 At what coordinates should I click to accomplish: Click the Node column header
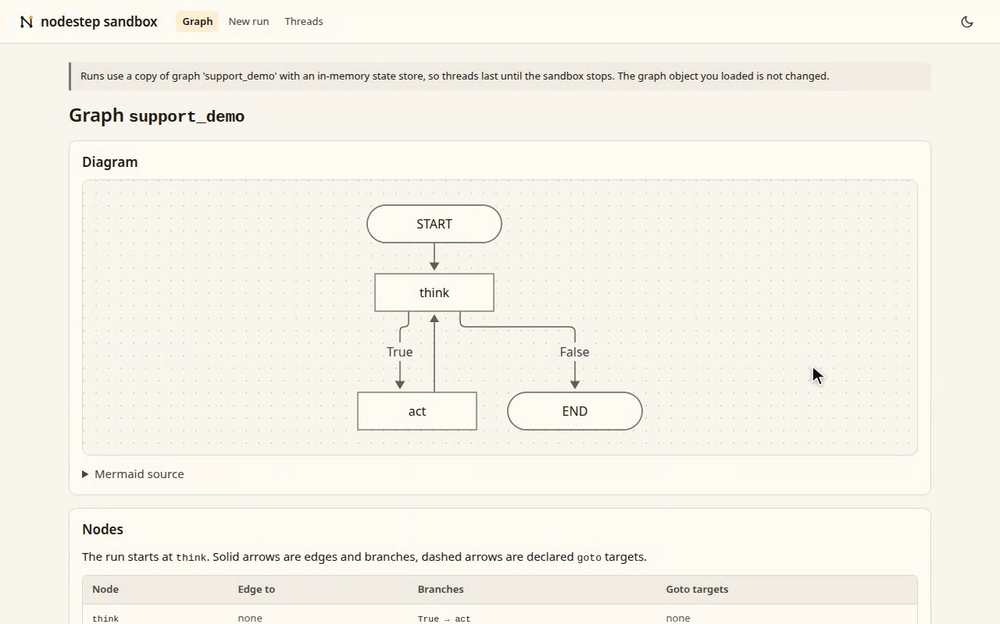pyautogui.click(x=105, y=590)
